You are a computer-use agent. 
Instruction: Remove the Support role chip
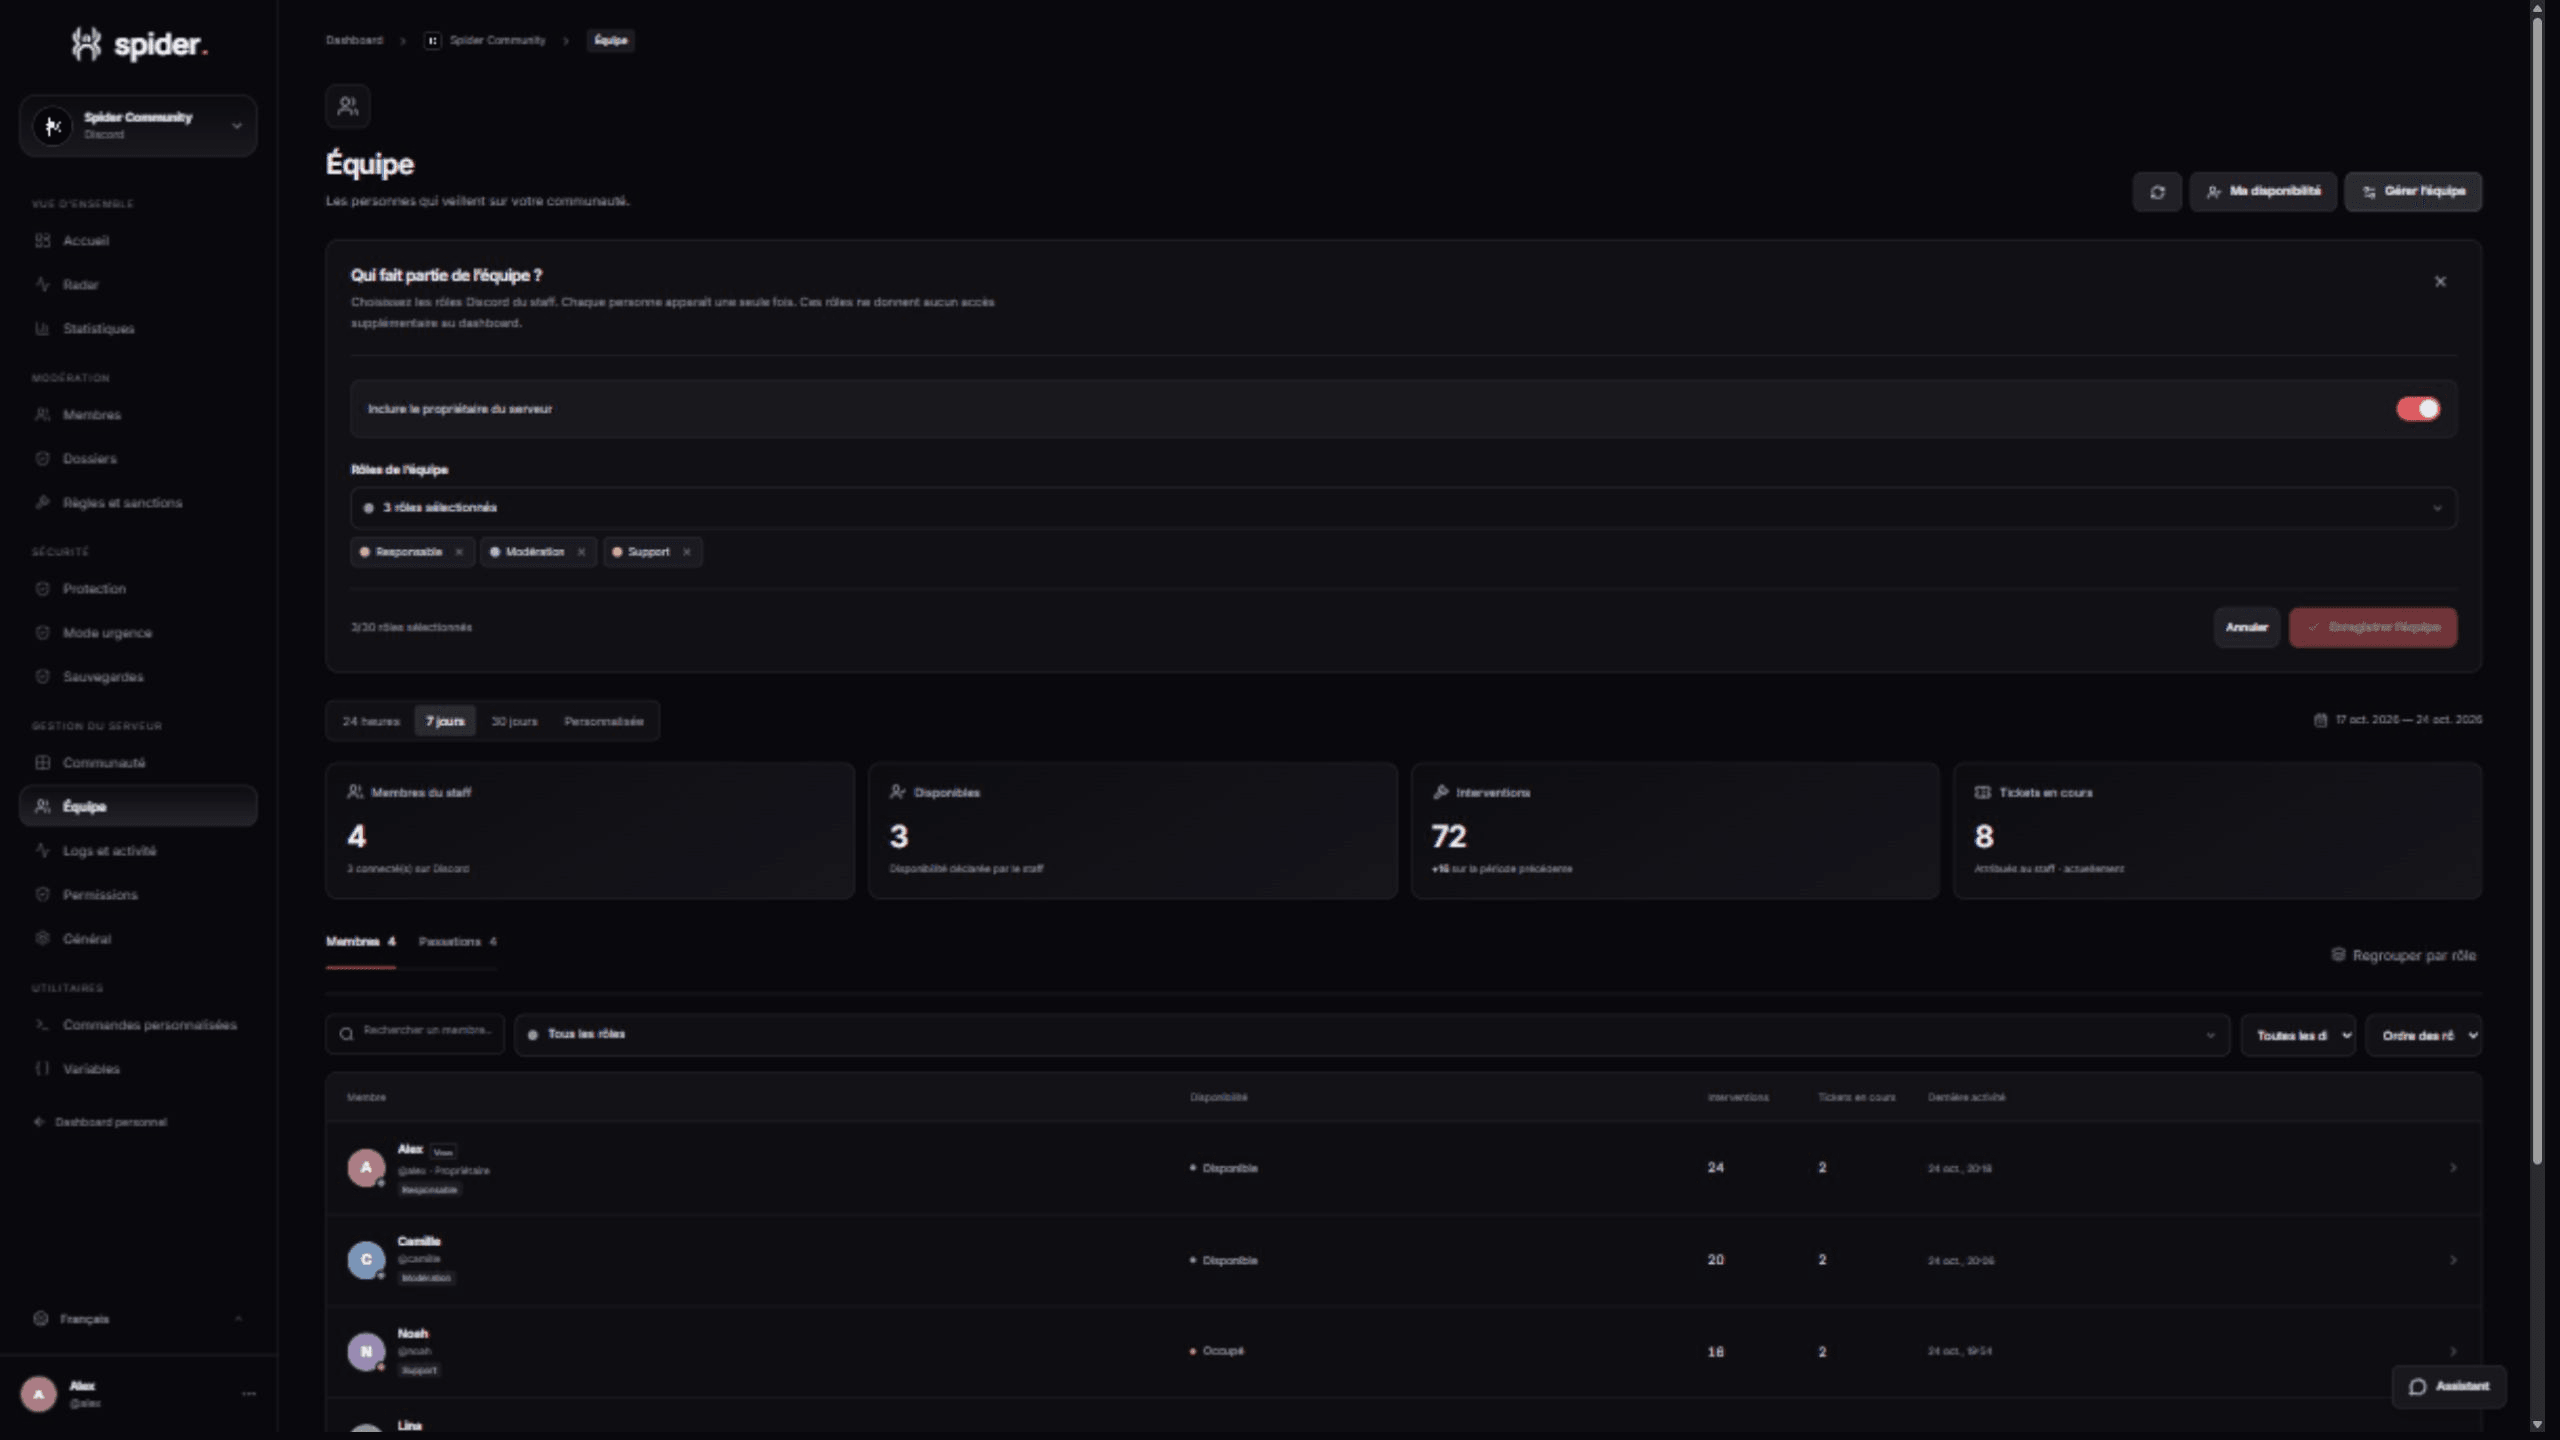686,552
